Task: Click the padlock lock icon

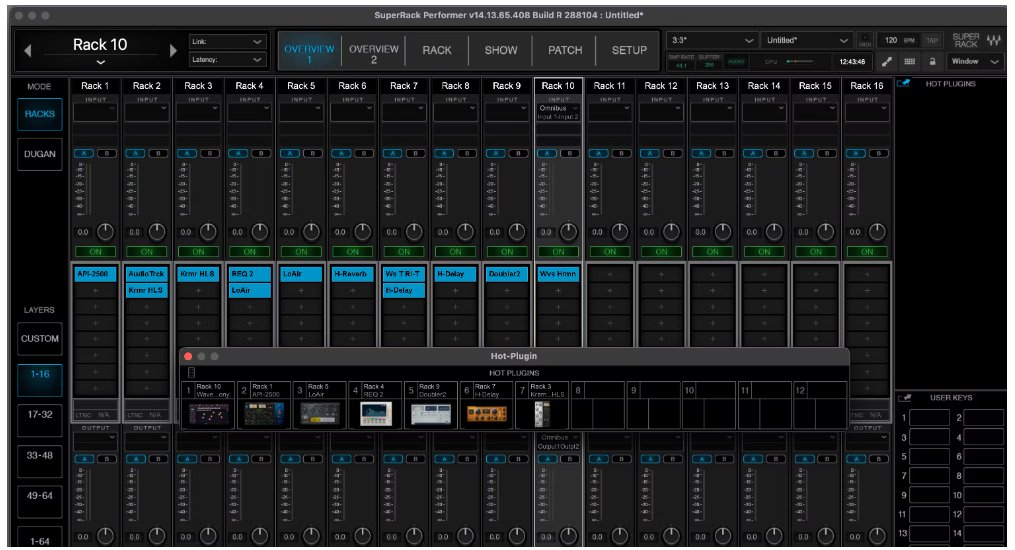Action: pos(932,61)
